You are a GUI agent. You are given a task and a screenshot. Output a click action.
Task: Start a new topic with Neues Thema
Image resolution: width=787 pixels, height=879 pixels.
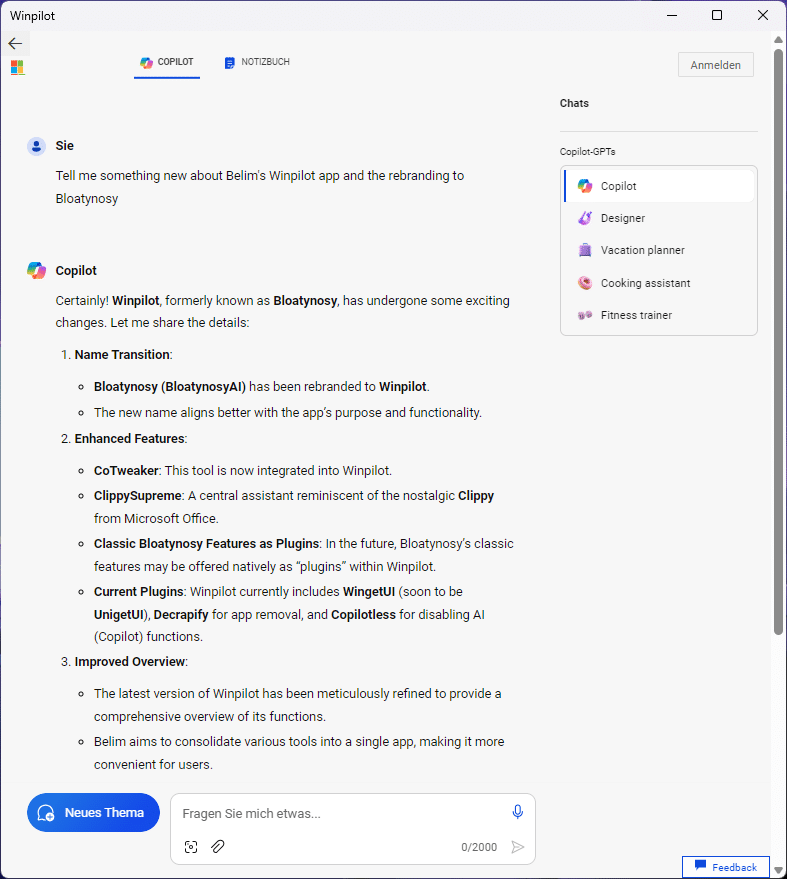point(93,812)
